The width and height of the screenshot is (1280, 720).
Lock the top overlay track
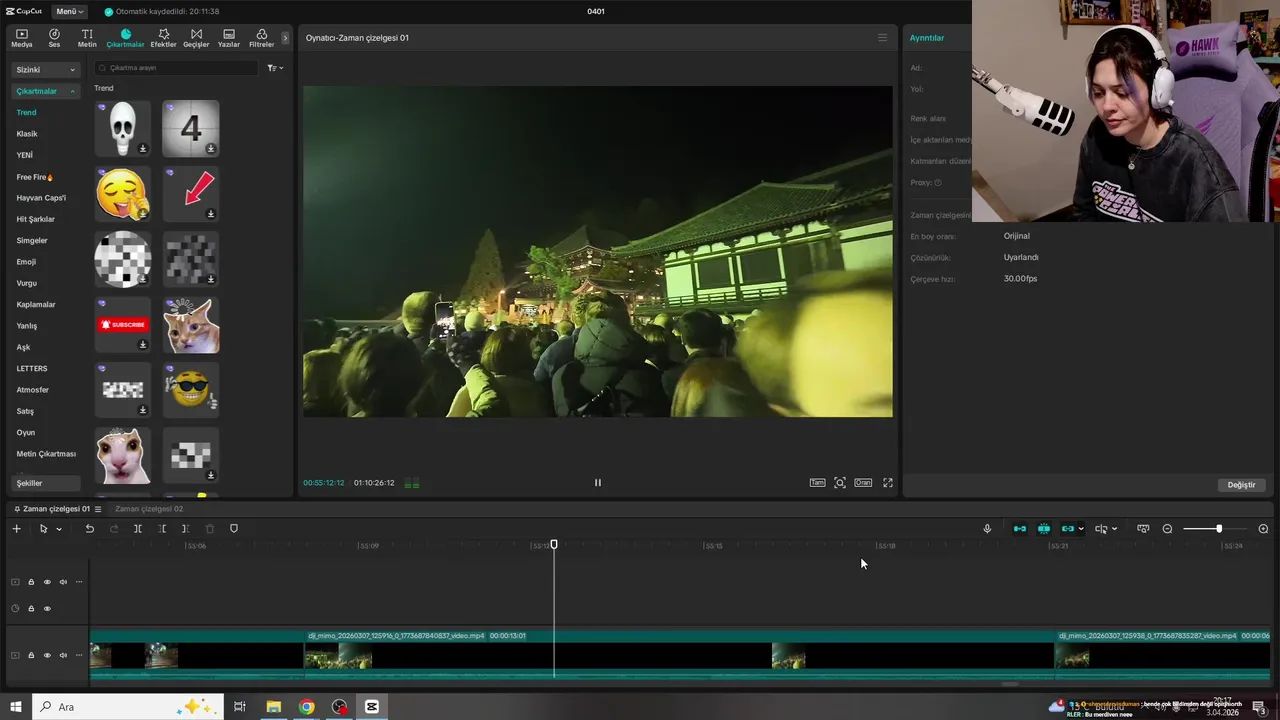click(x=31, y=582)
